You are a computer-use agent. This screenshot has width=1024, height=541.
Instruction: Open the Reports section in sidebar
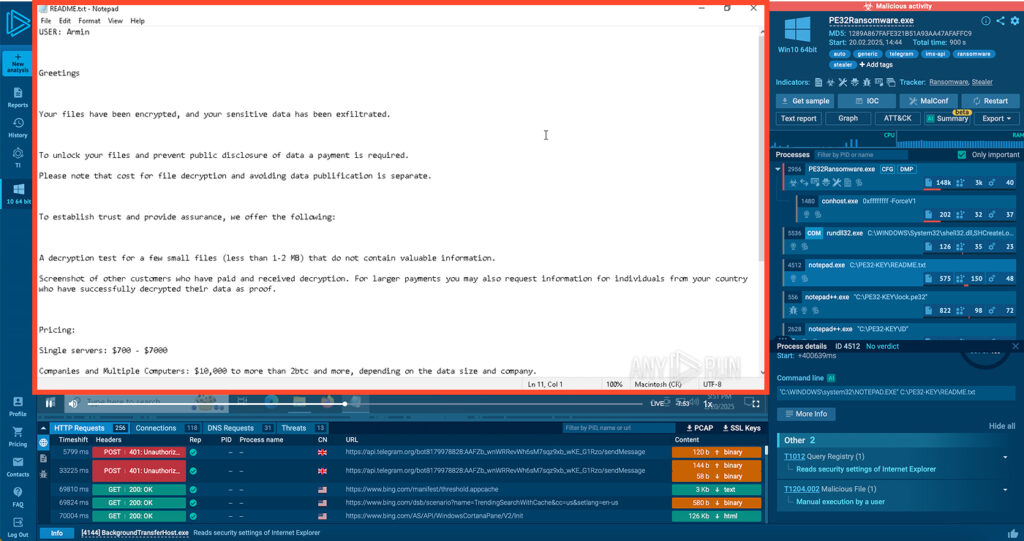pyautogui.click(x=17, y=98)
